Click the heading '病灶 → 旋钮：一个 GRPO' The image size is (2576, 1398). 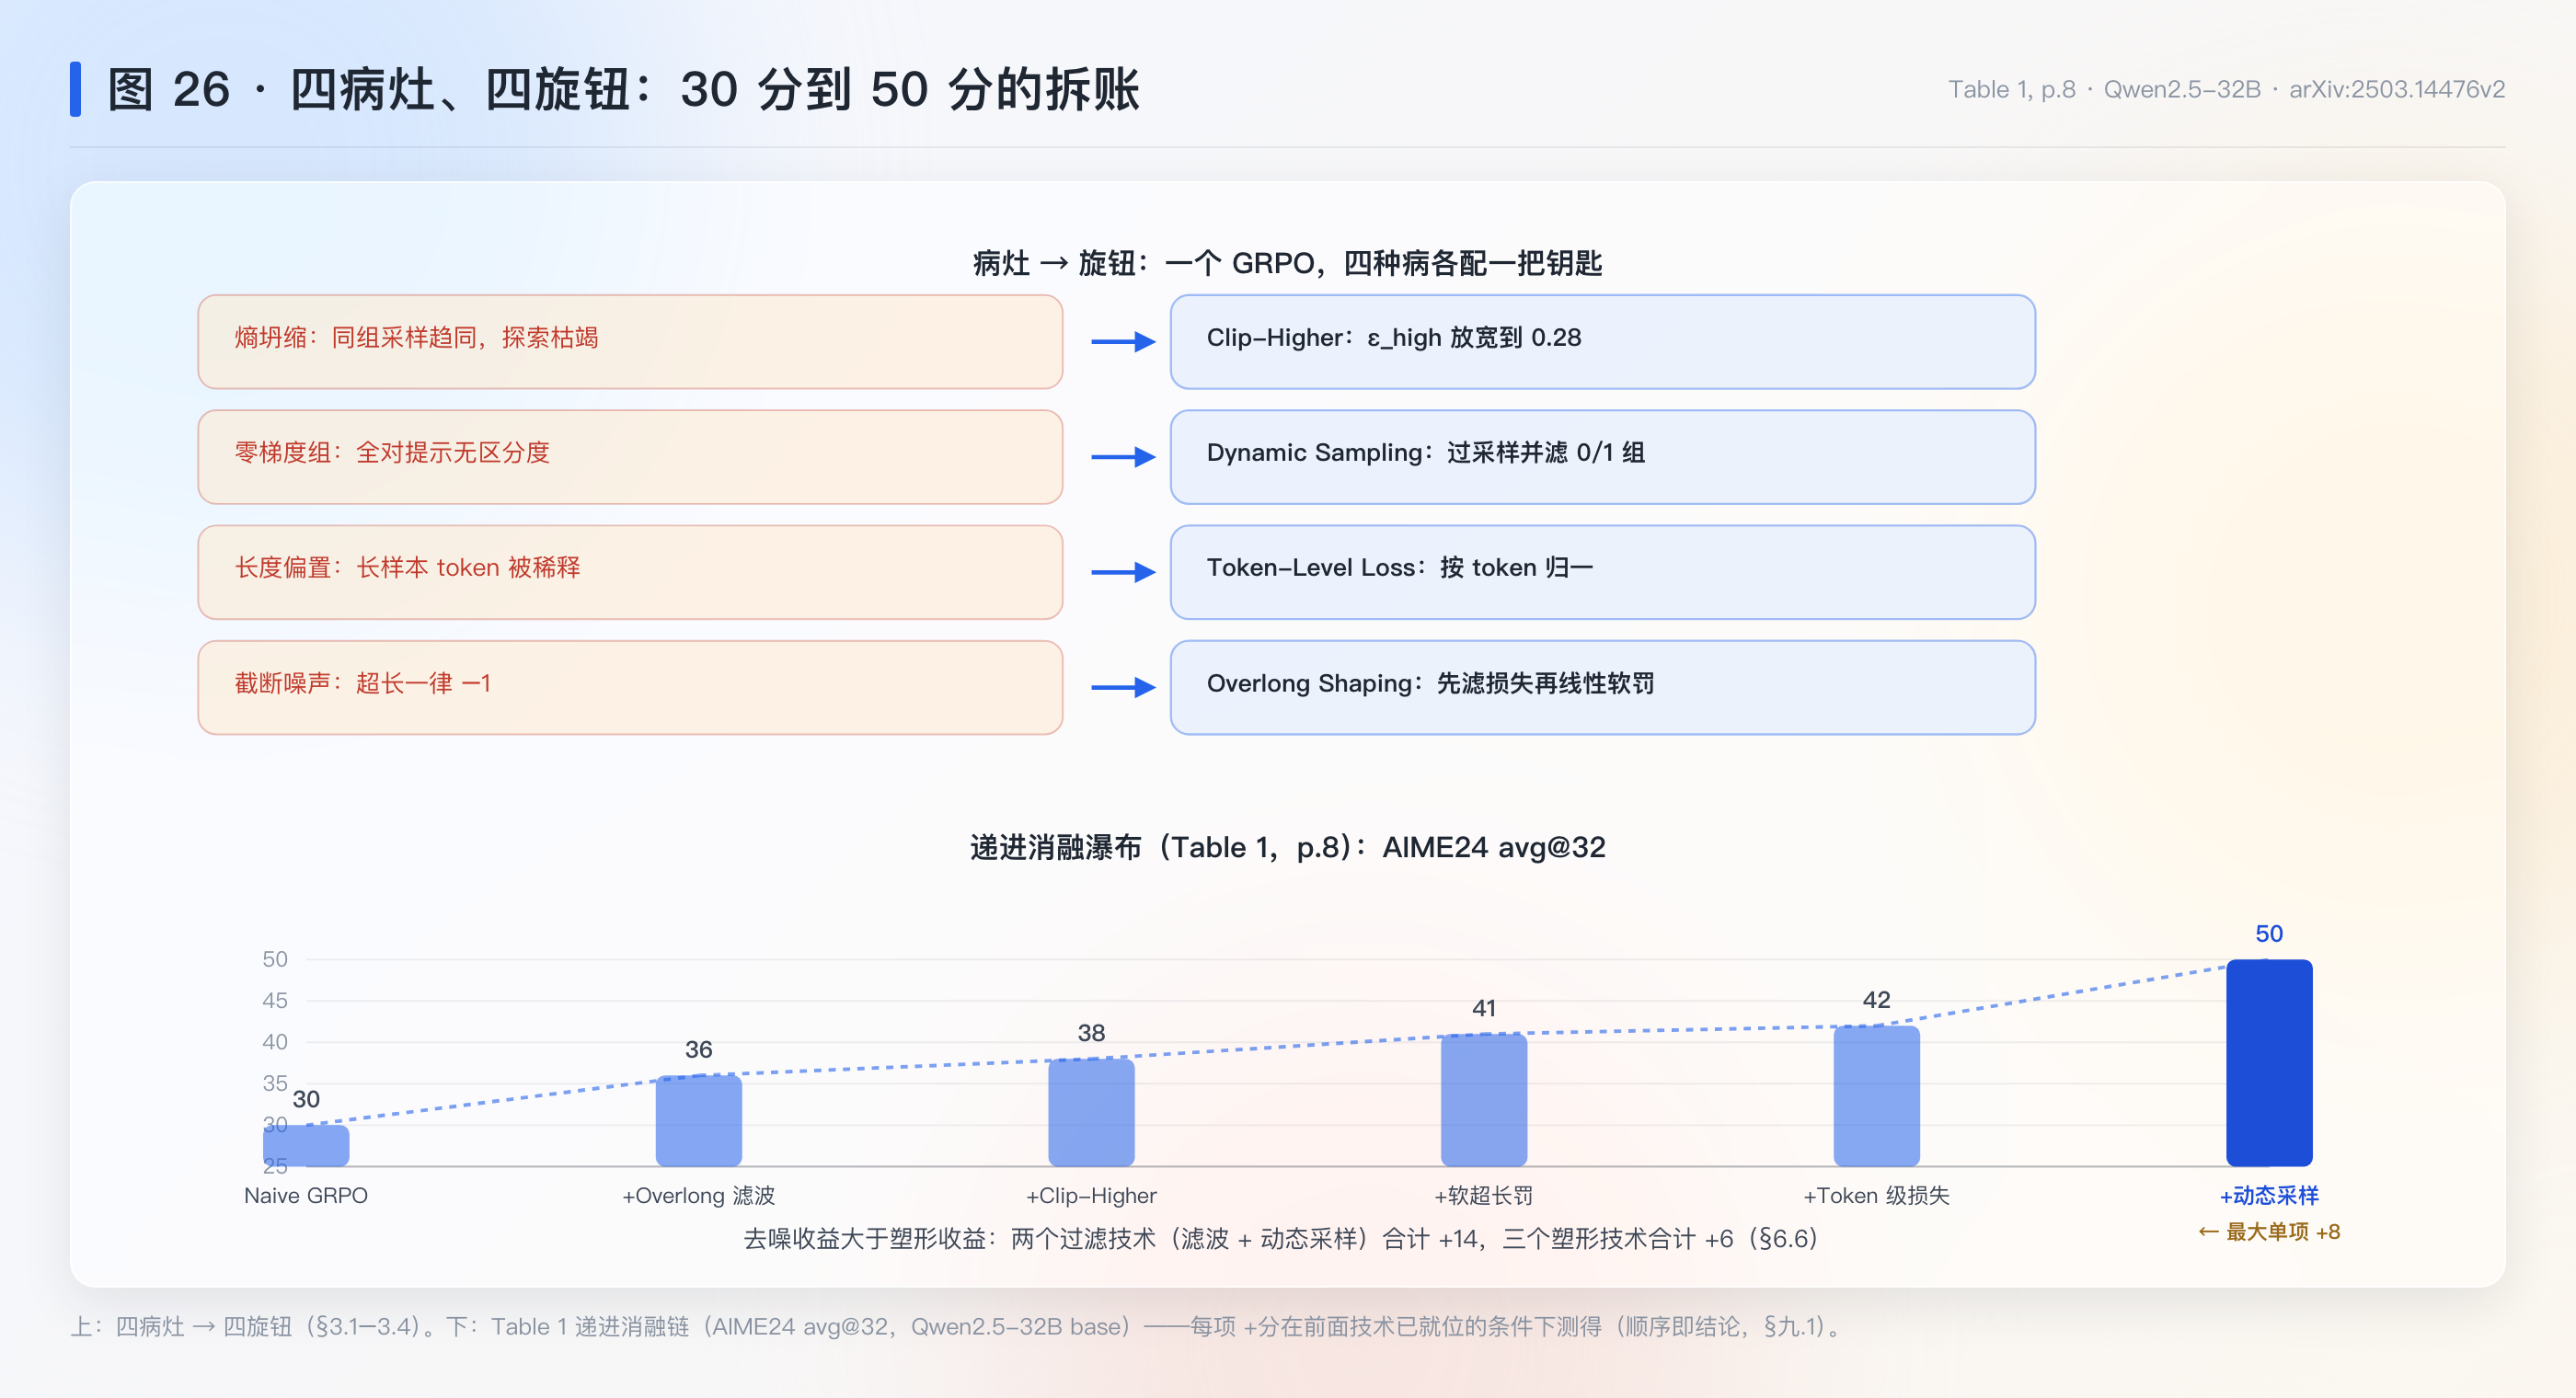tap(1143, 263)
